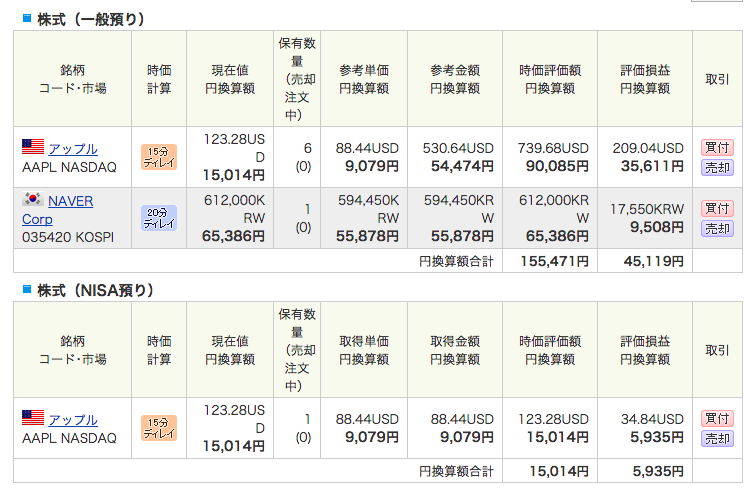This screenshot has height=501, width=755.
Task: Click 売却 button for AAPL in NISA預り
Action: [x=717, y=438]
